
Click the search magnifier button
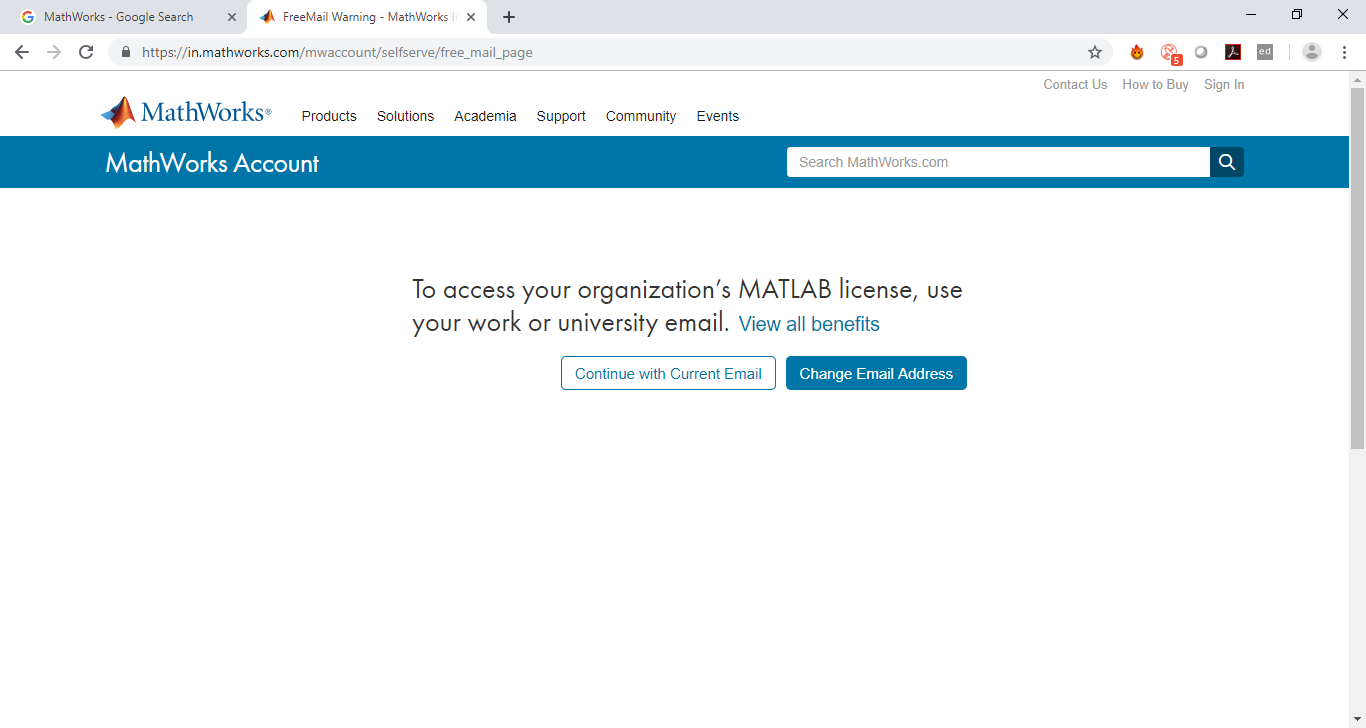click(x=1226, y=161)
